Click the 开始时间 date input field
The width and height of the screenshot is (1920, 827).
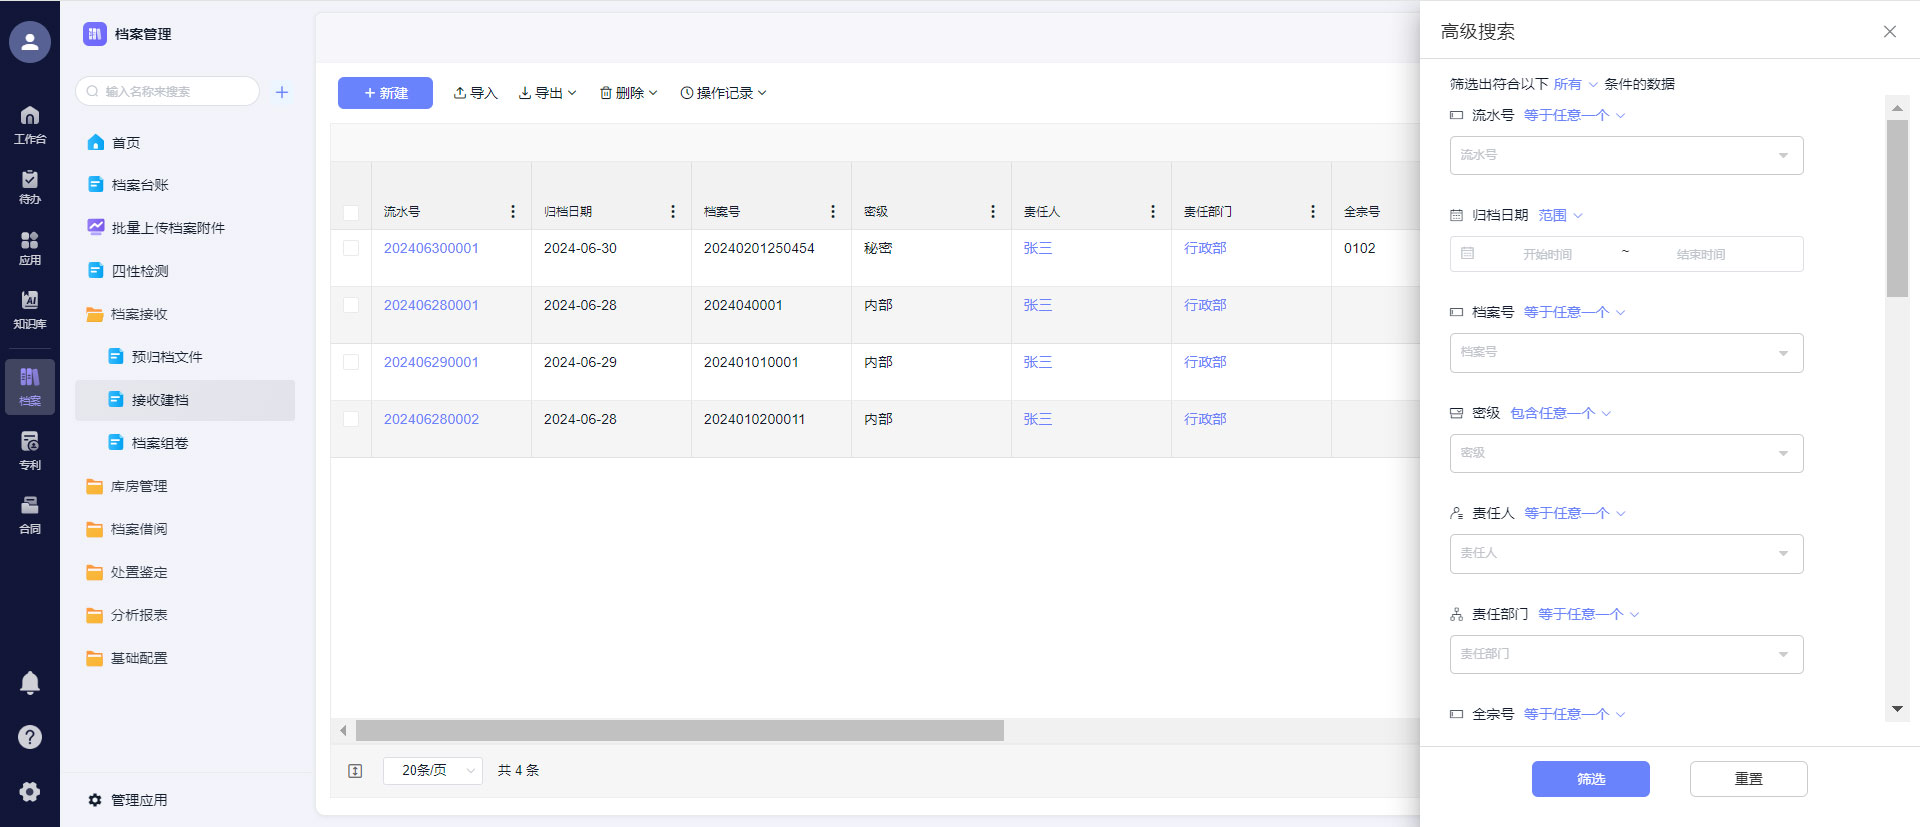[x=1547, y=255]
